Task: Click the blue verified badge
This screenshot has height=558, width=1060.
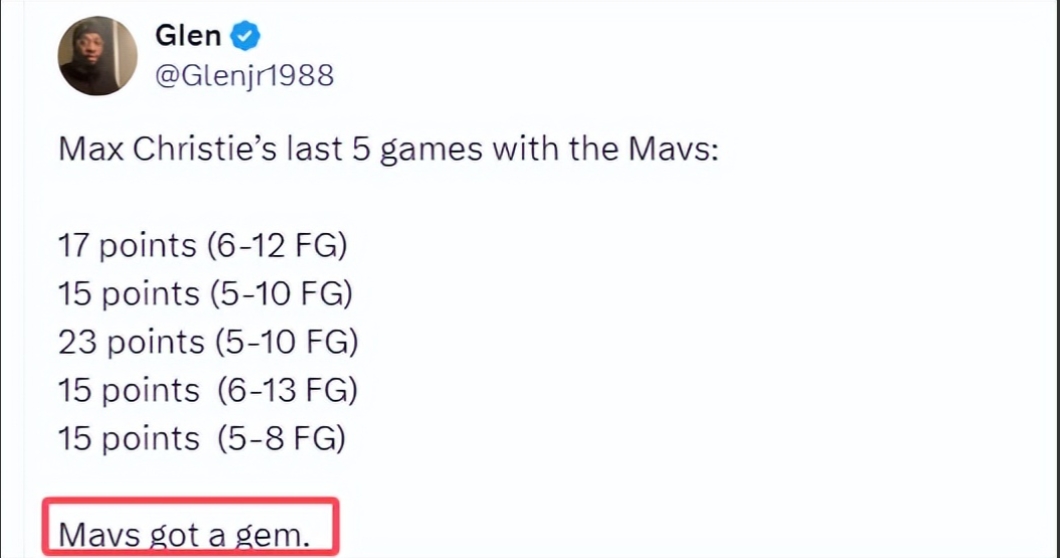Action: pyautogui.click(x=246, y=37)
